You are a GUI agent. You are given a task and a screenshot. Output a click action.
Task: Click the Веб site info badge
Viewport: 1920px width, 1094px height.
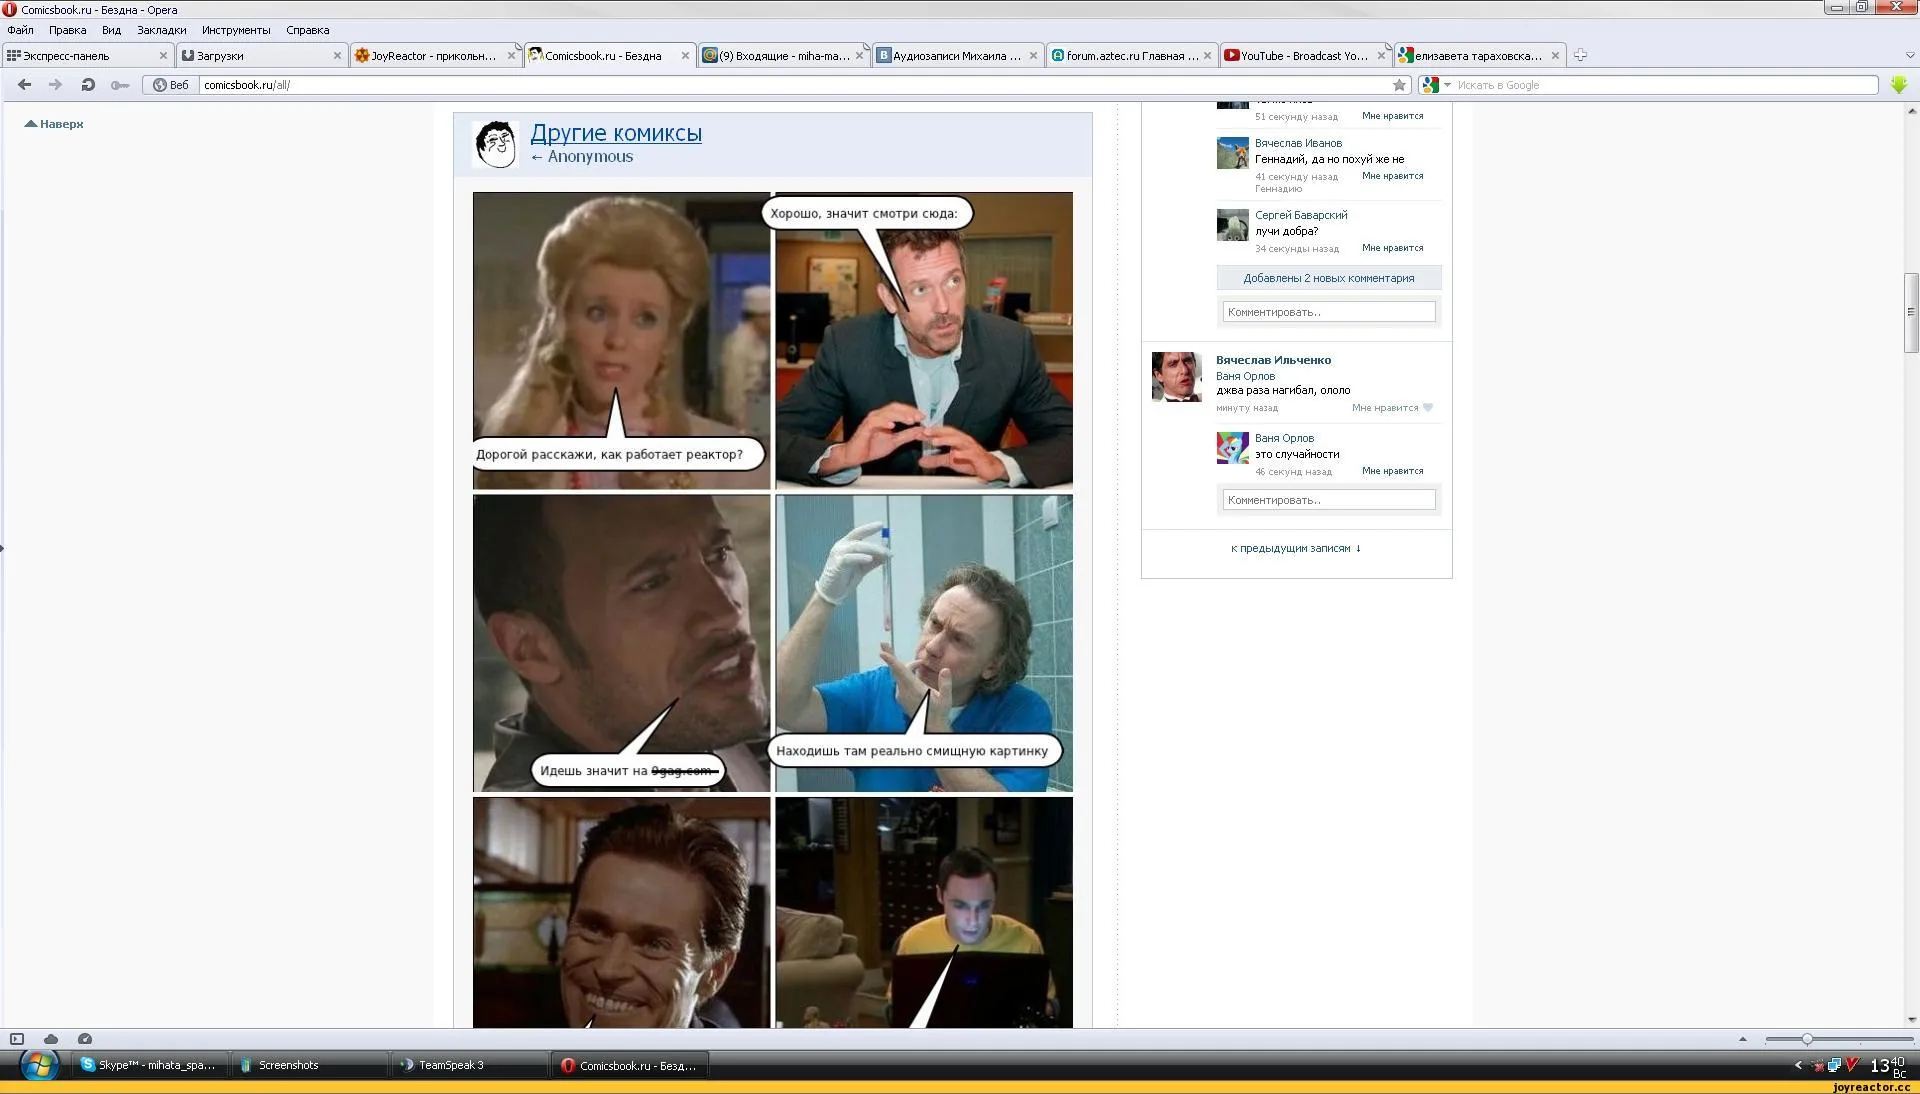pyautogui.click(x=170, y=85)
